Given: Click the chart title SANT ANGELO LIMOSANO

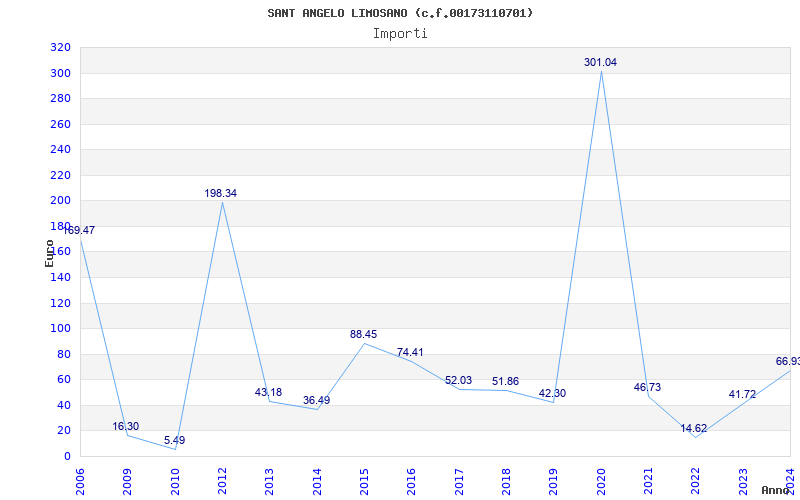Looking at the screenshot, I should click(x=400, y=13).
